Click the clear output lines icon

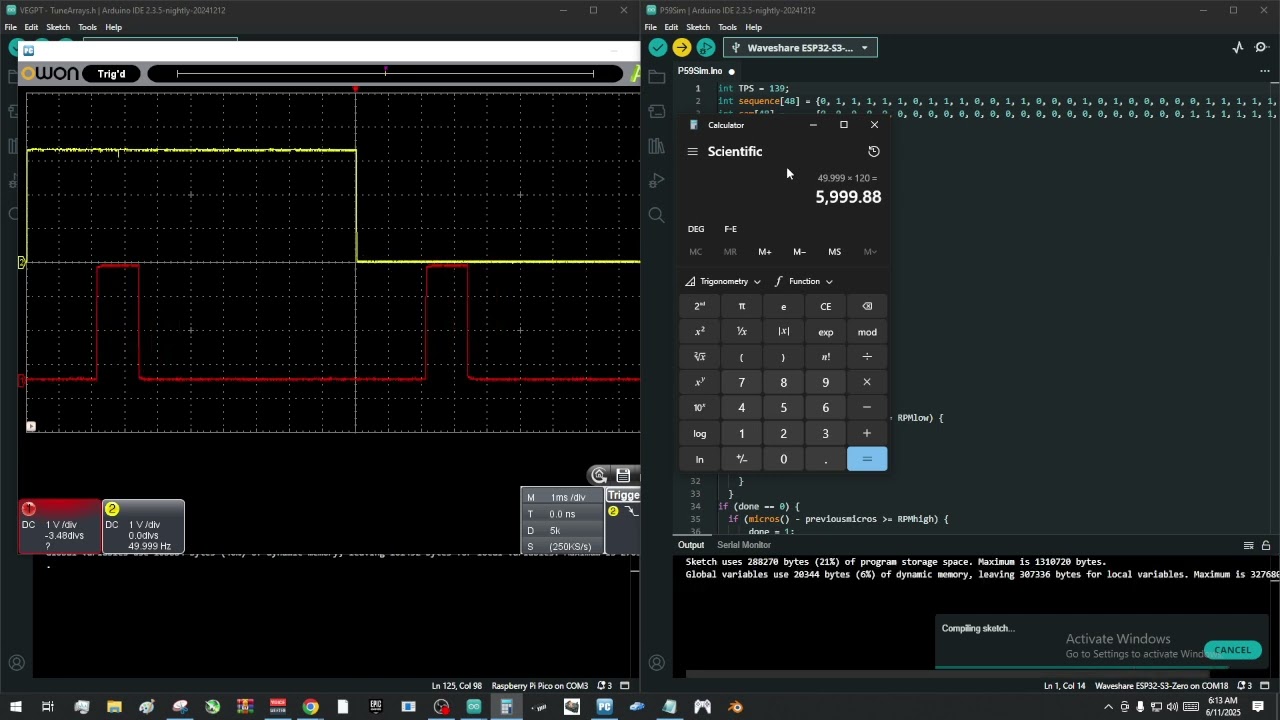pos(1248,545)
